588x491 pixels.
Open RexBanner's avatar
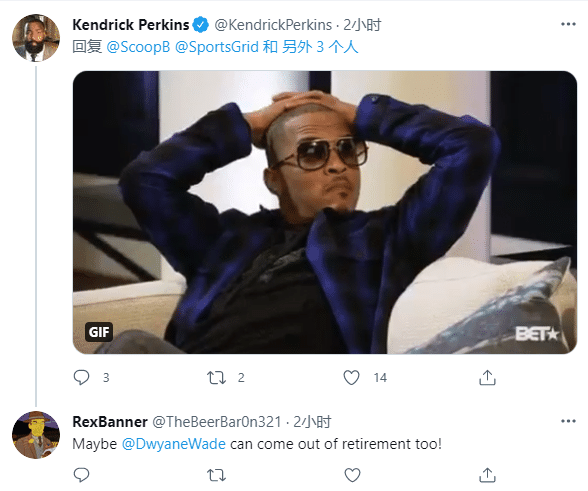36,435
